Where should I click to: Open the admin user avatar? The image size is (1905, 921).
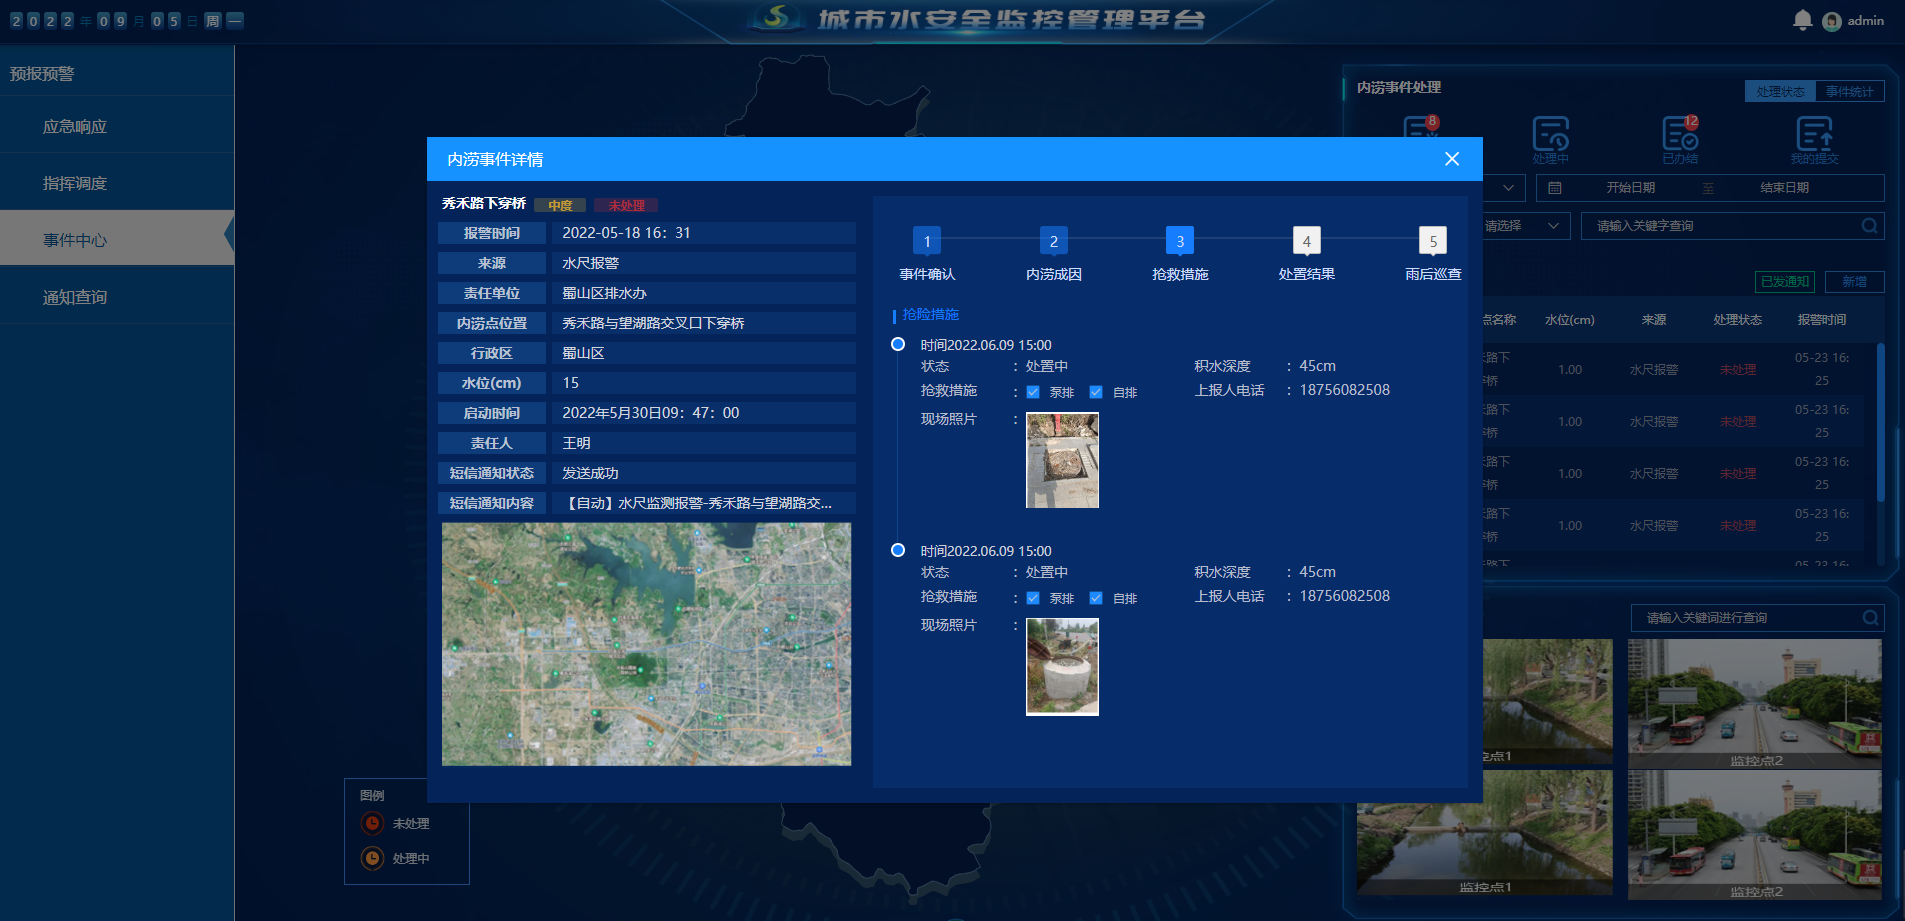[x=1831, y=21]
